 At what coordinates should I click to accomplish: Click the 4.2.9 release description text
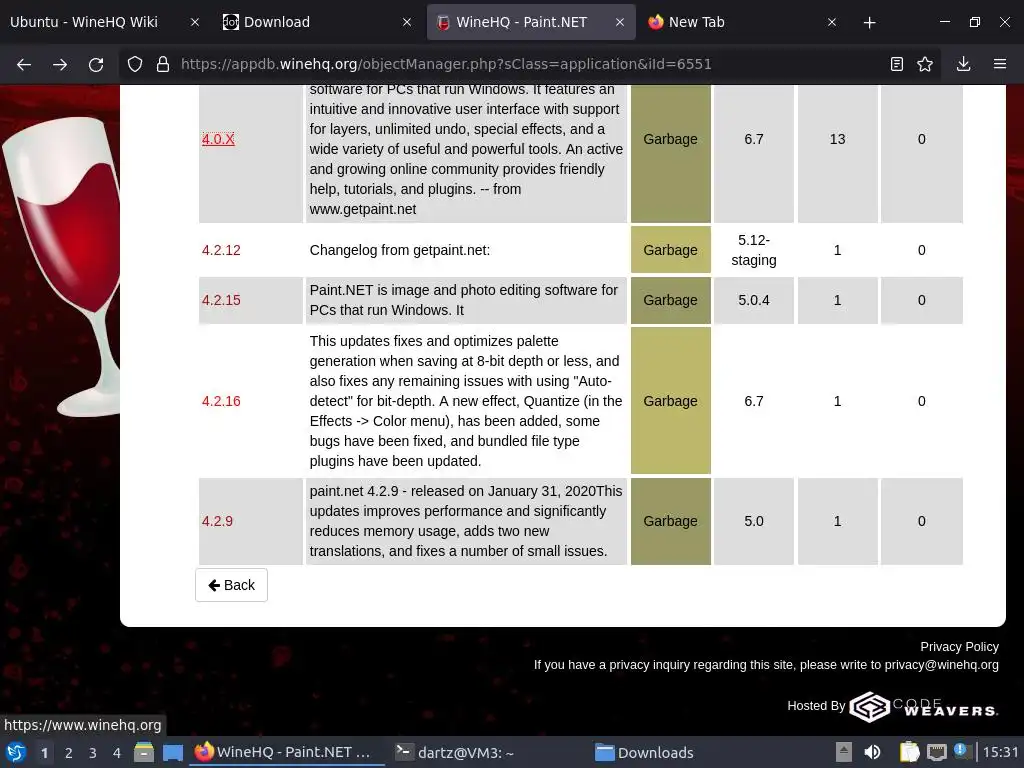[x=466, y=521]
